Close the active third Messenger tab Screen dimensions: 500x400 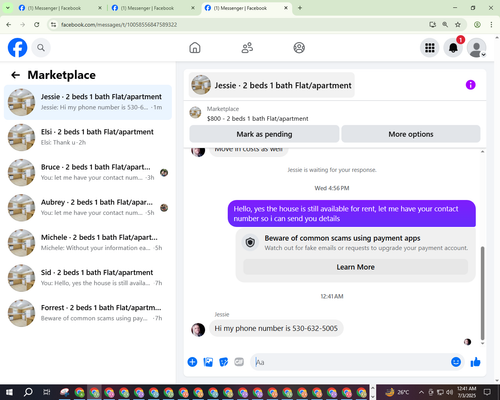click(286, 8)
